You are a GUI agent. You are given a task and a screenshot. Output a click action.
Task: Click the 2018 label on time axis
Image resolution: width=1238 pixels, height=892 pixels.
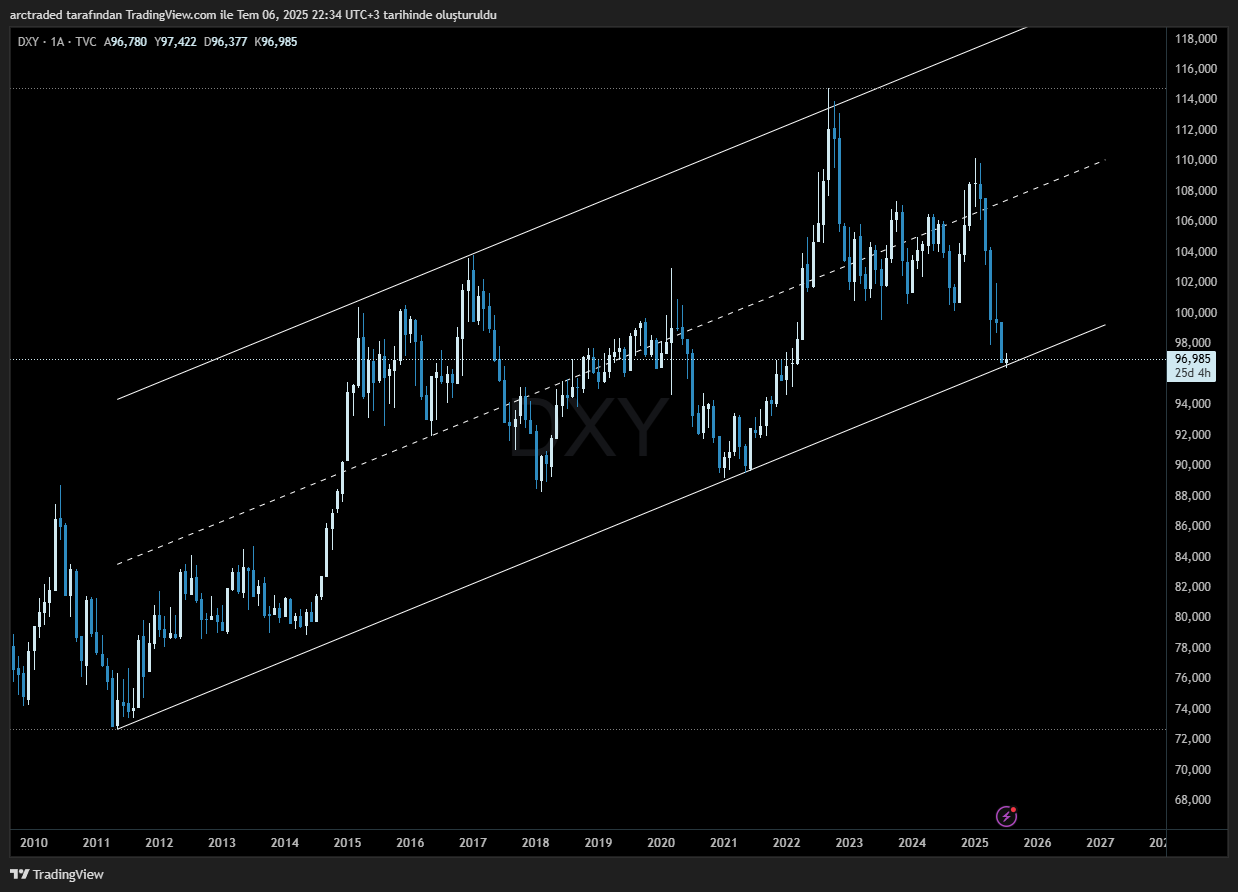coord(535,843)
